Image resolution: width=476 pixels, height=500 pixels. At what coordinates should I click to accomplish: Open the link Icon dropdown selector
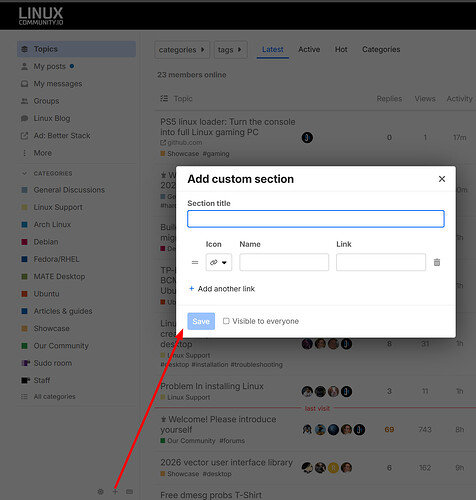click(219, 262)
